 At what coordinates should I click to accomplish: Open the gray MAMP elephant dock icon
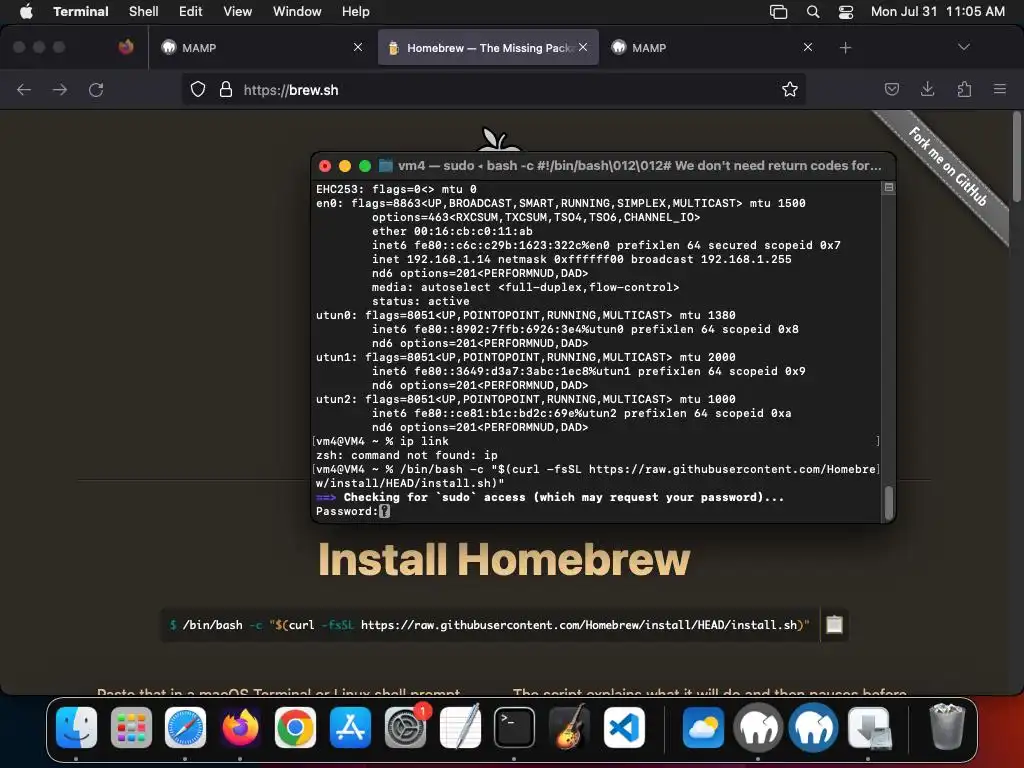click(x=758, y=728)
